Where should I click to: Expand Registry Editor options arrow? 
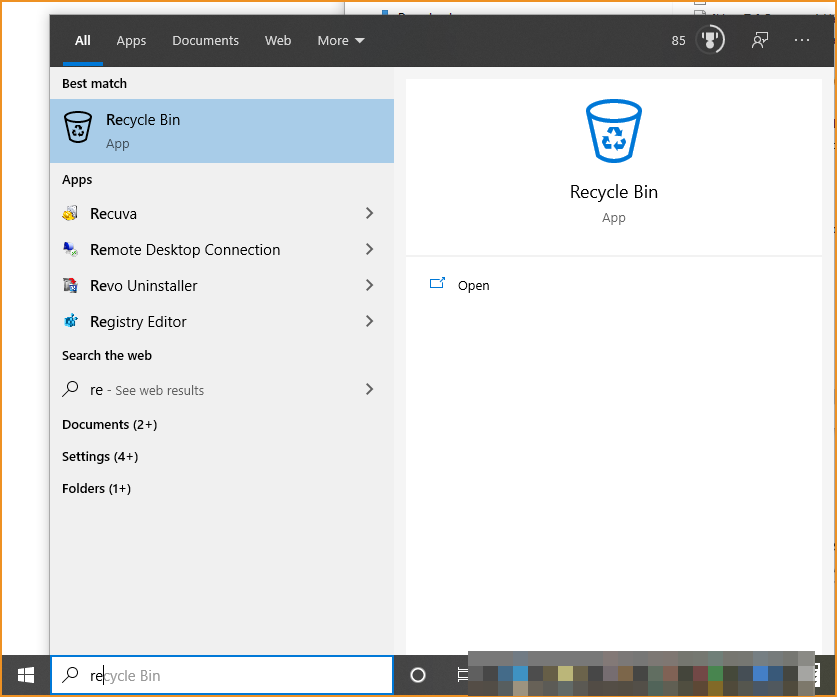pyautogui.click(x=369, y=321)
